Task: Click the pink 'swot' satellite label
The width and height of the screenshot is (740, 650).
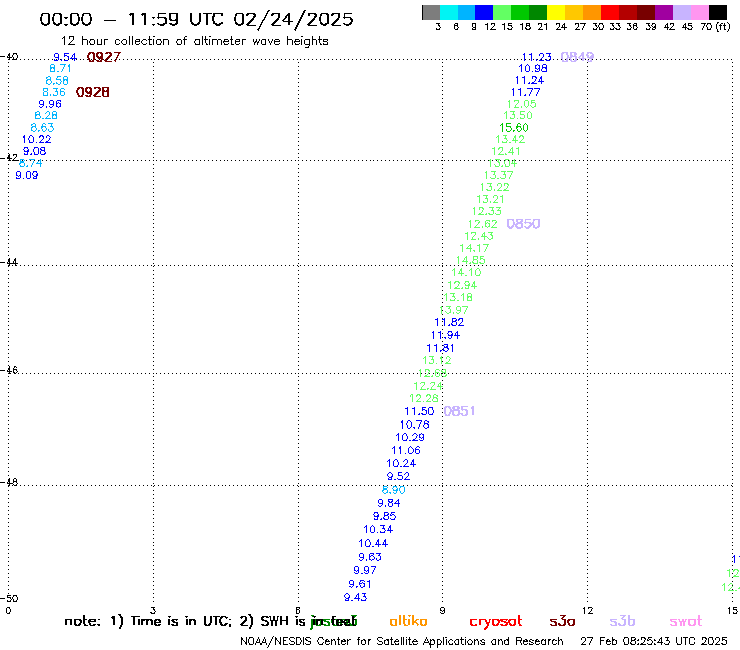Action: coord(686,622)
